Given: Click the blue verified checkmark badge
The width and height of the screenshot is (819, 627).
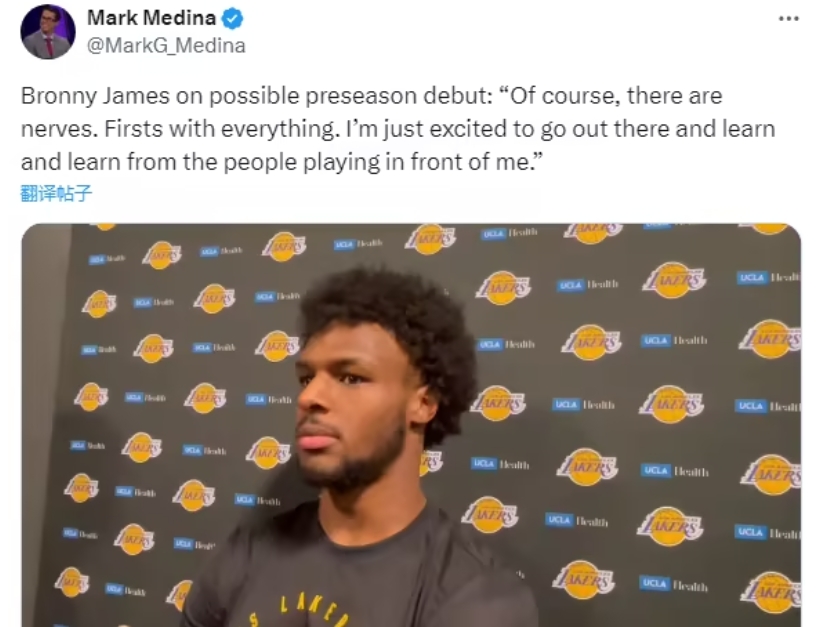Looking at the screenshot, I should coord(232,18).
